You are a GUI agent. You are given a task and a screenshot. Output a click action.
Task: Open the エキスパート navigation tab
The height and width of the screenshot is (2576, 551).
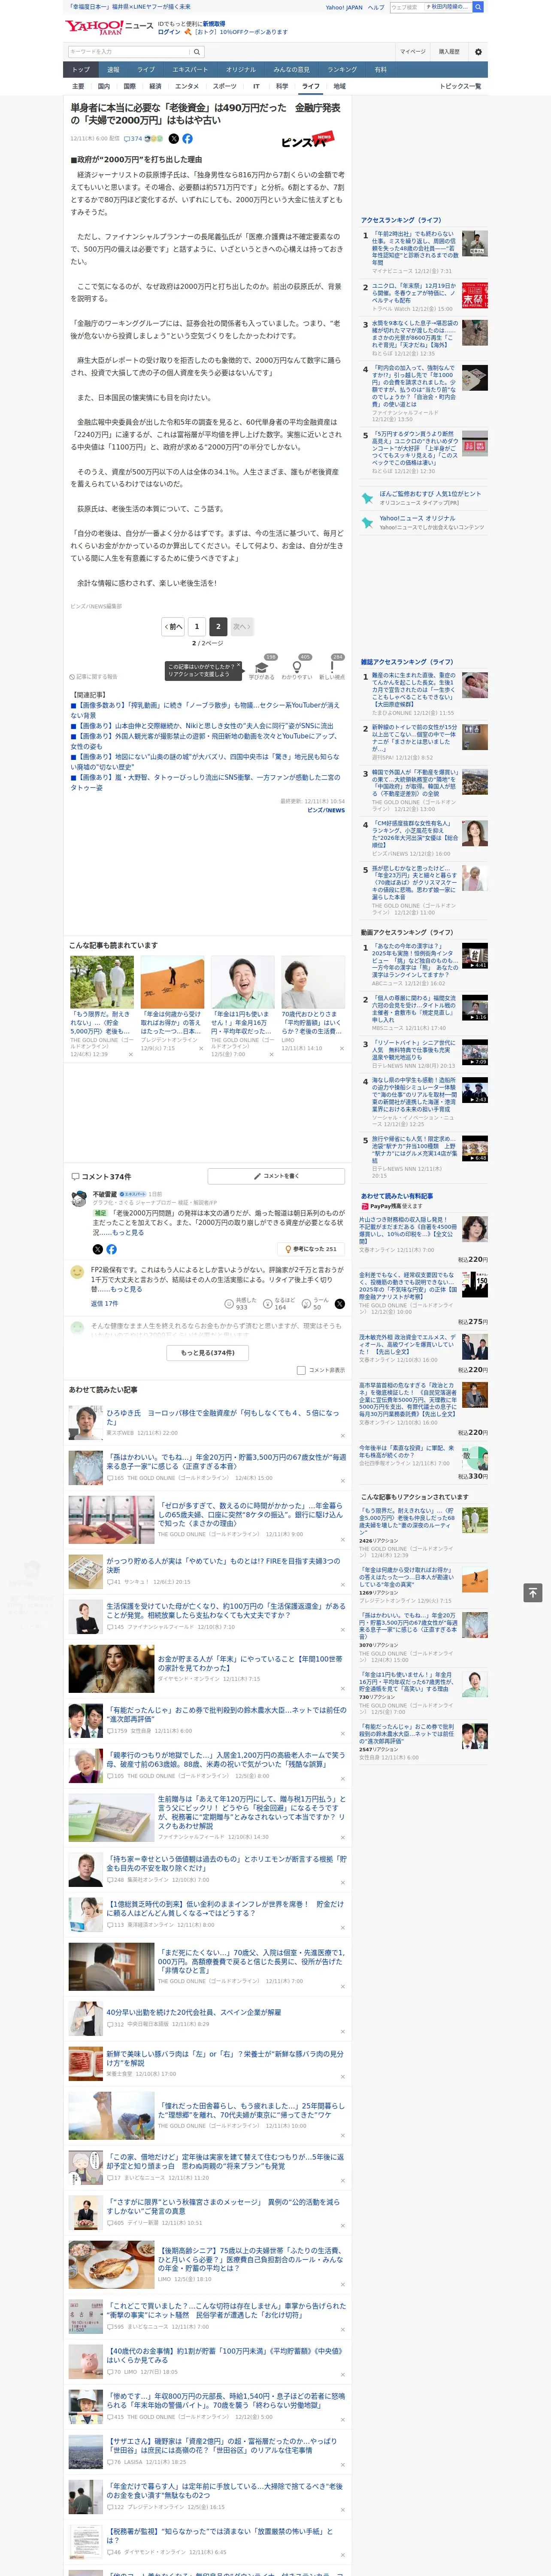(190, 70)
